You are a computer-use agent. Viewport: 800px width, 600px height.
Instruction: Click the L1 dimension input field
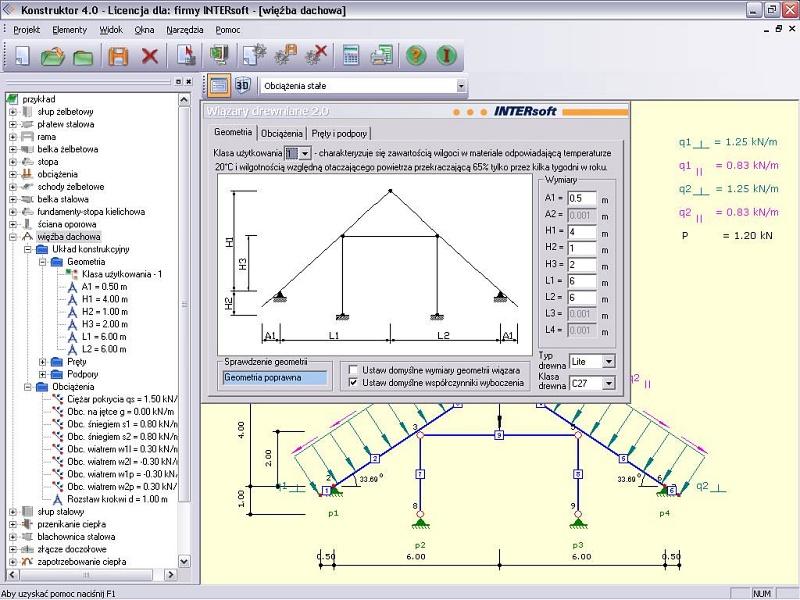pos(582,281)
